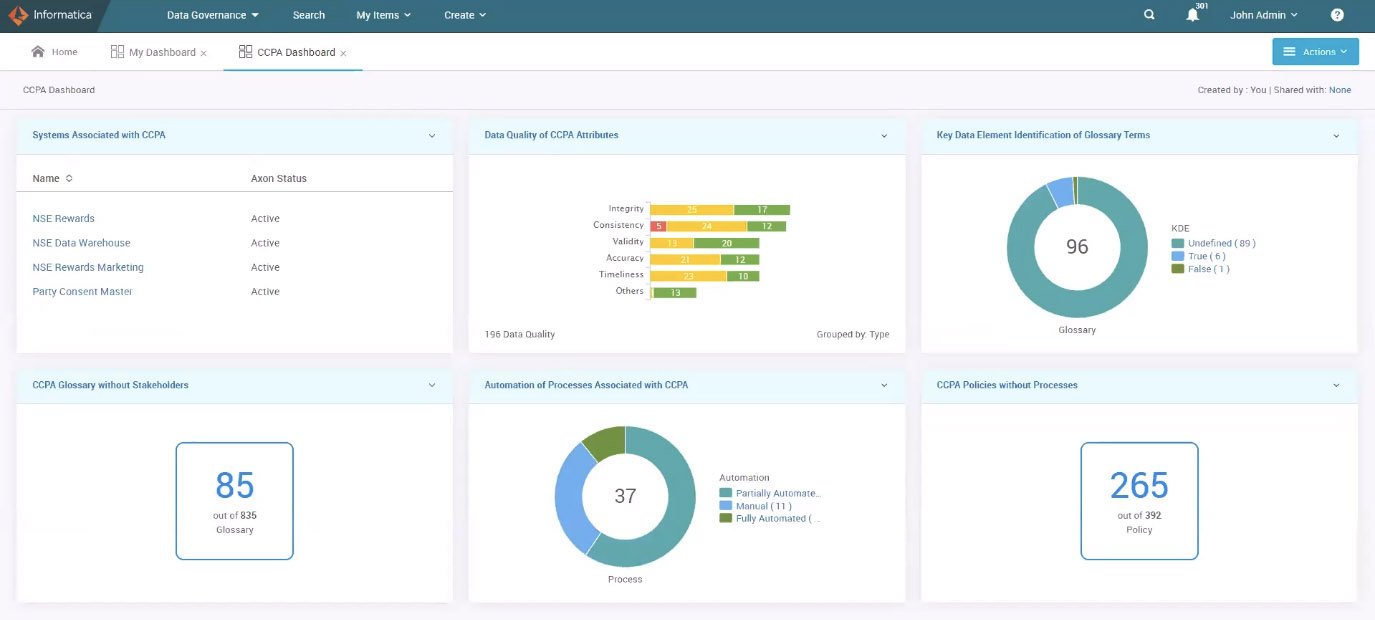Click the Integrity green bar segment

[x=762, y=210]
